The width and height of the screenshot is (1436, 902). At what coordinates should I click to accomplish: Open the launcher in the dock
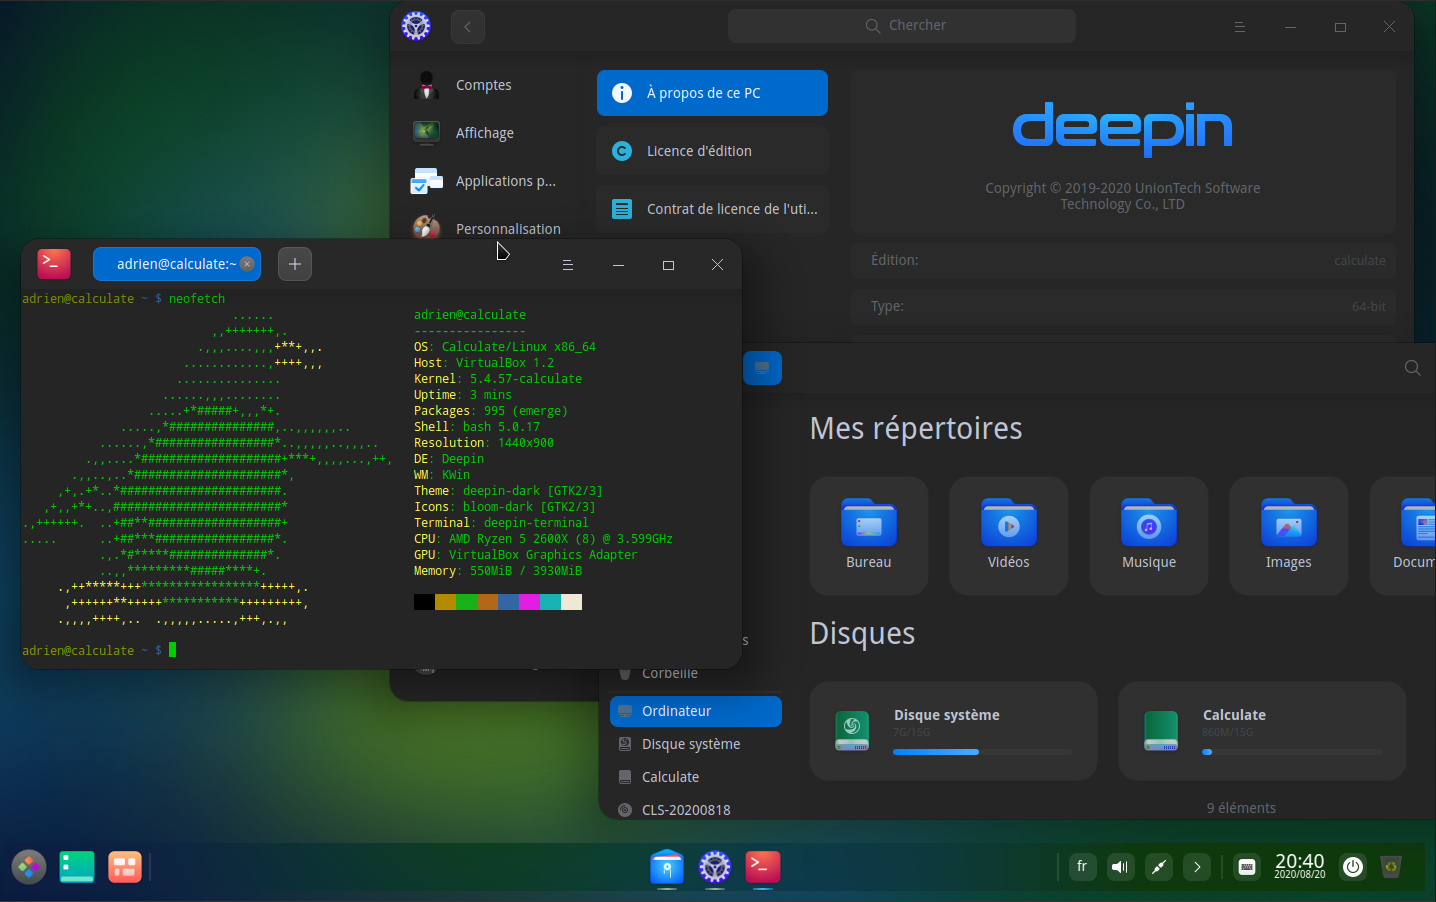[29, 867]
